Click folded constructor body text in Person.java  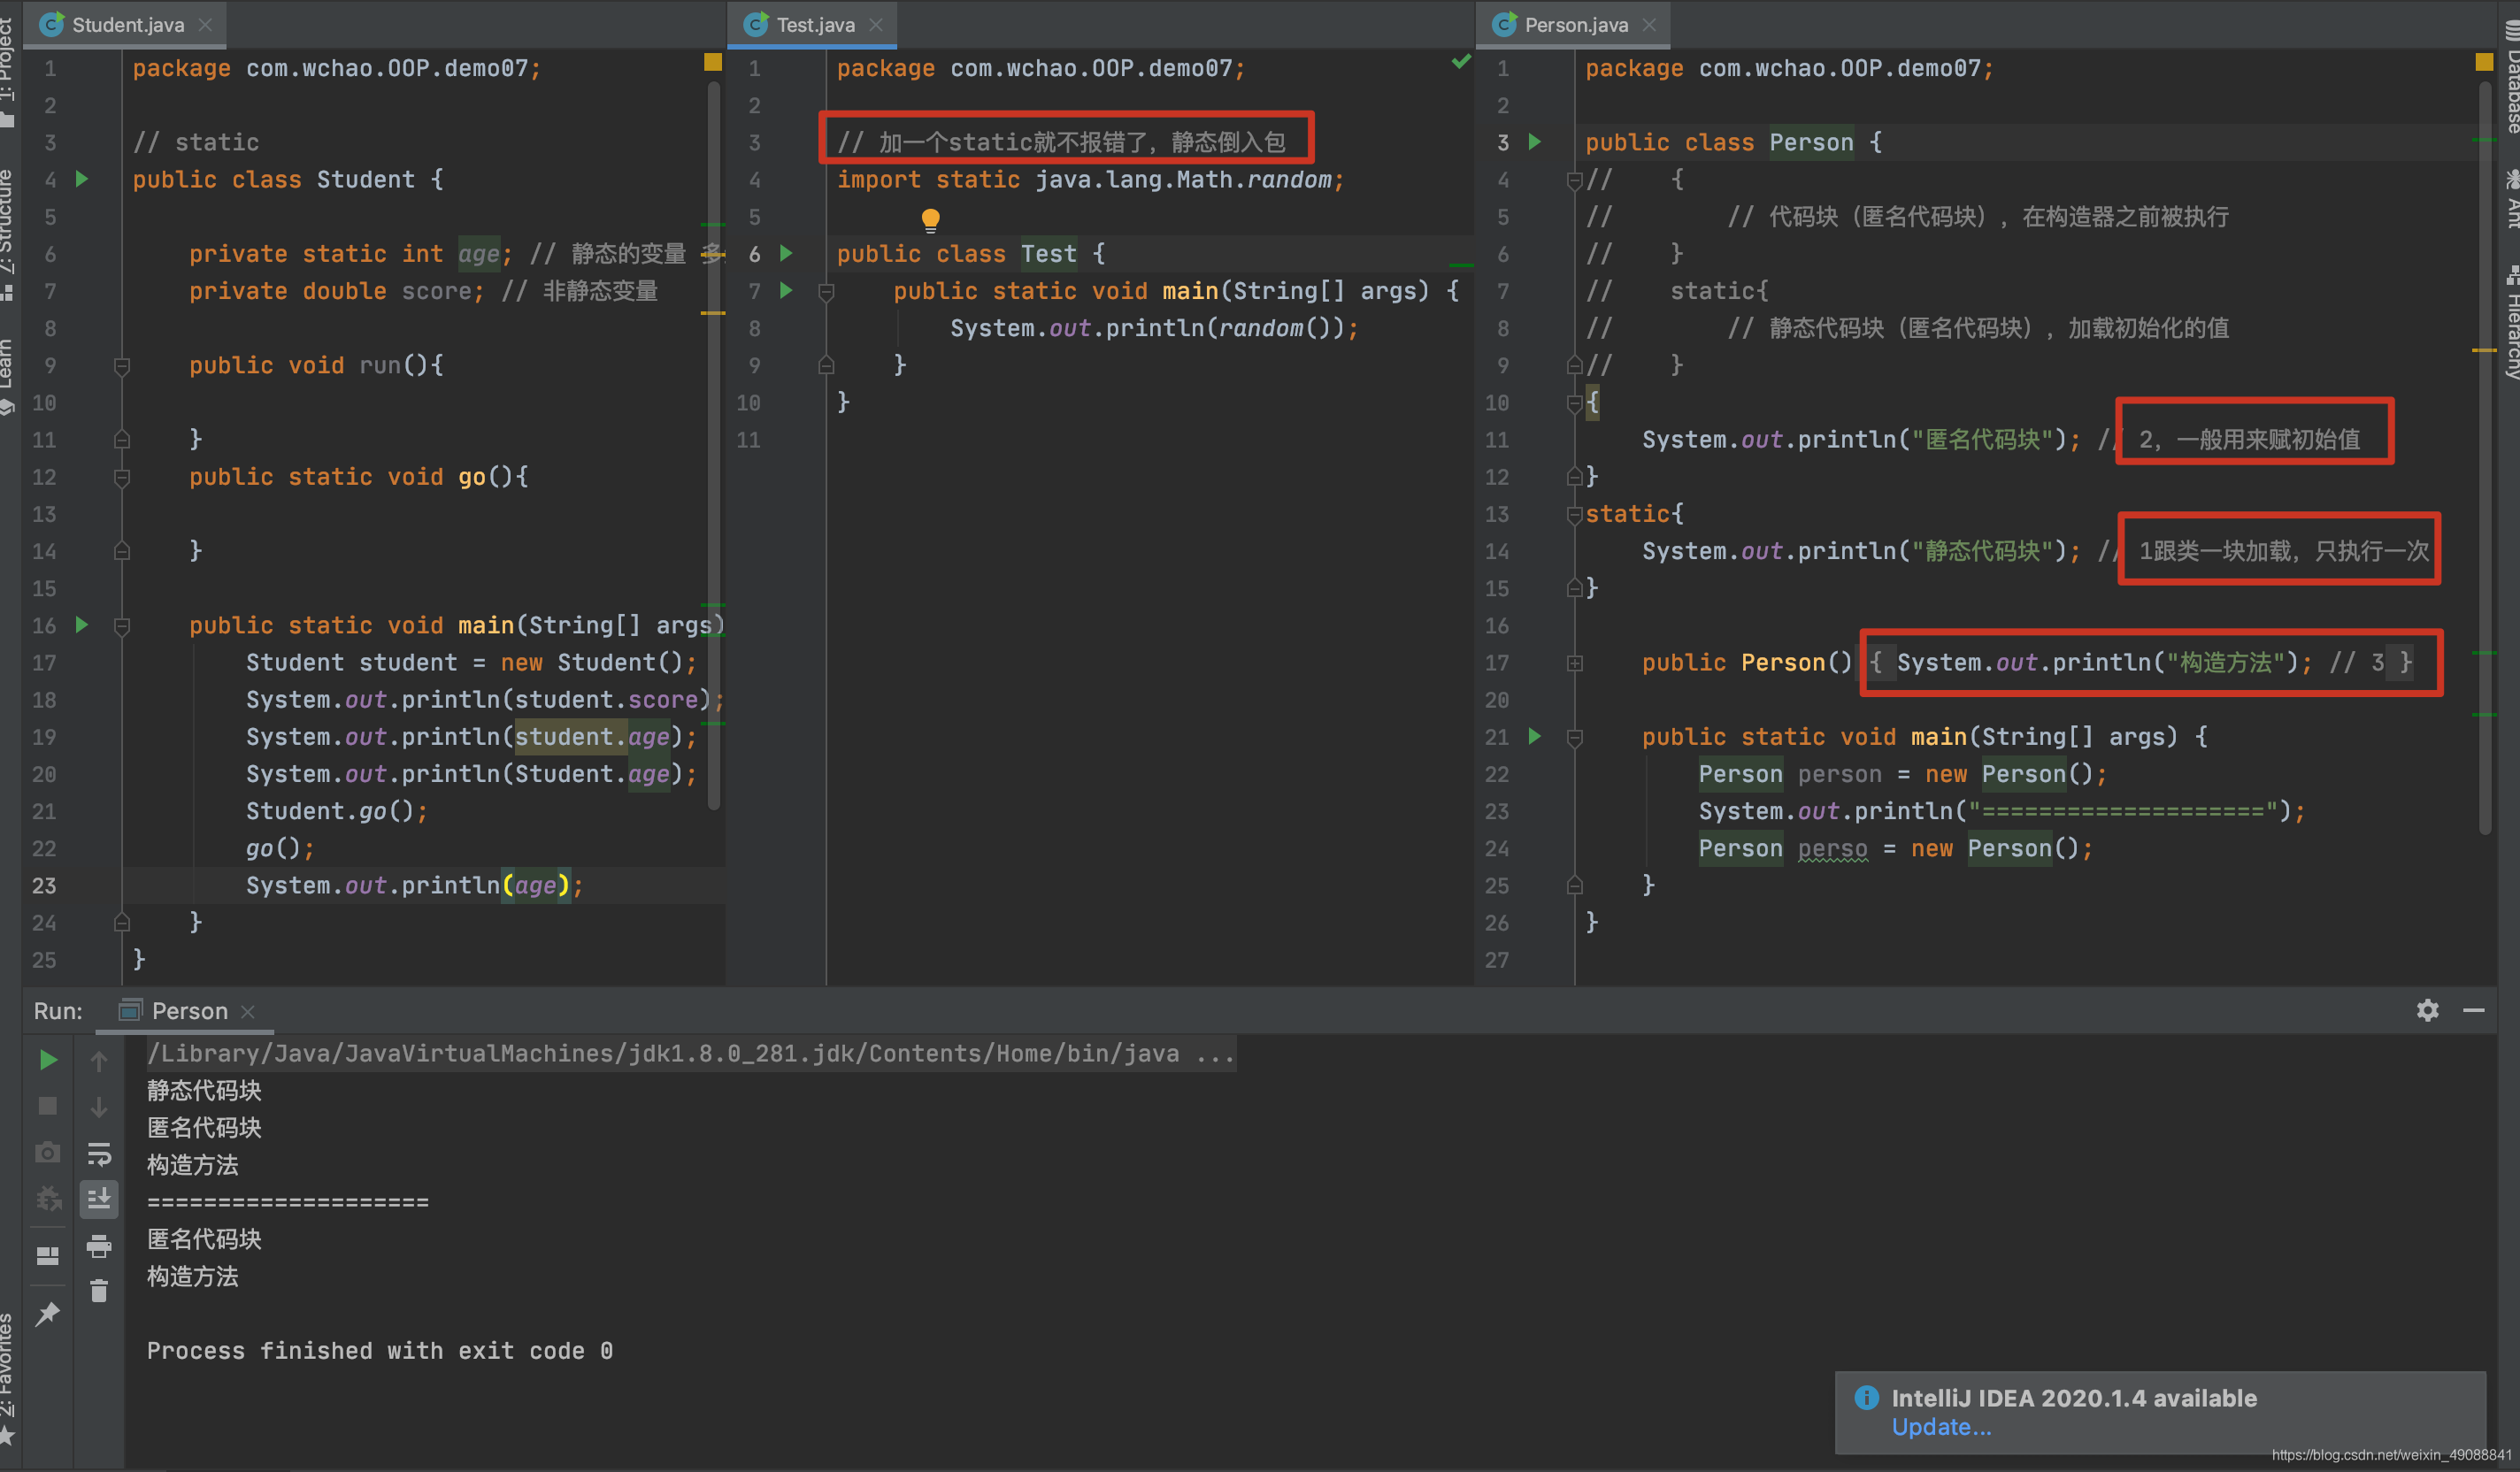pyautogui.click(x=2141, y=662)
